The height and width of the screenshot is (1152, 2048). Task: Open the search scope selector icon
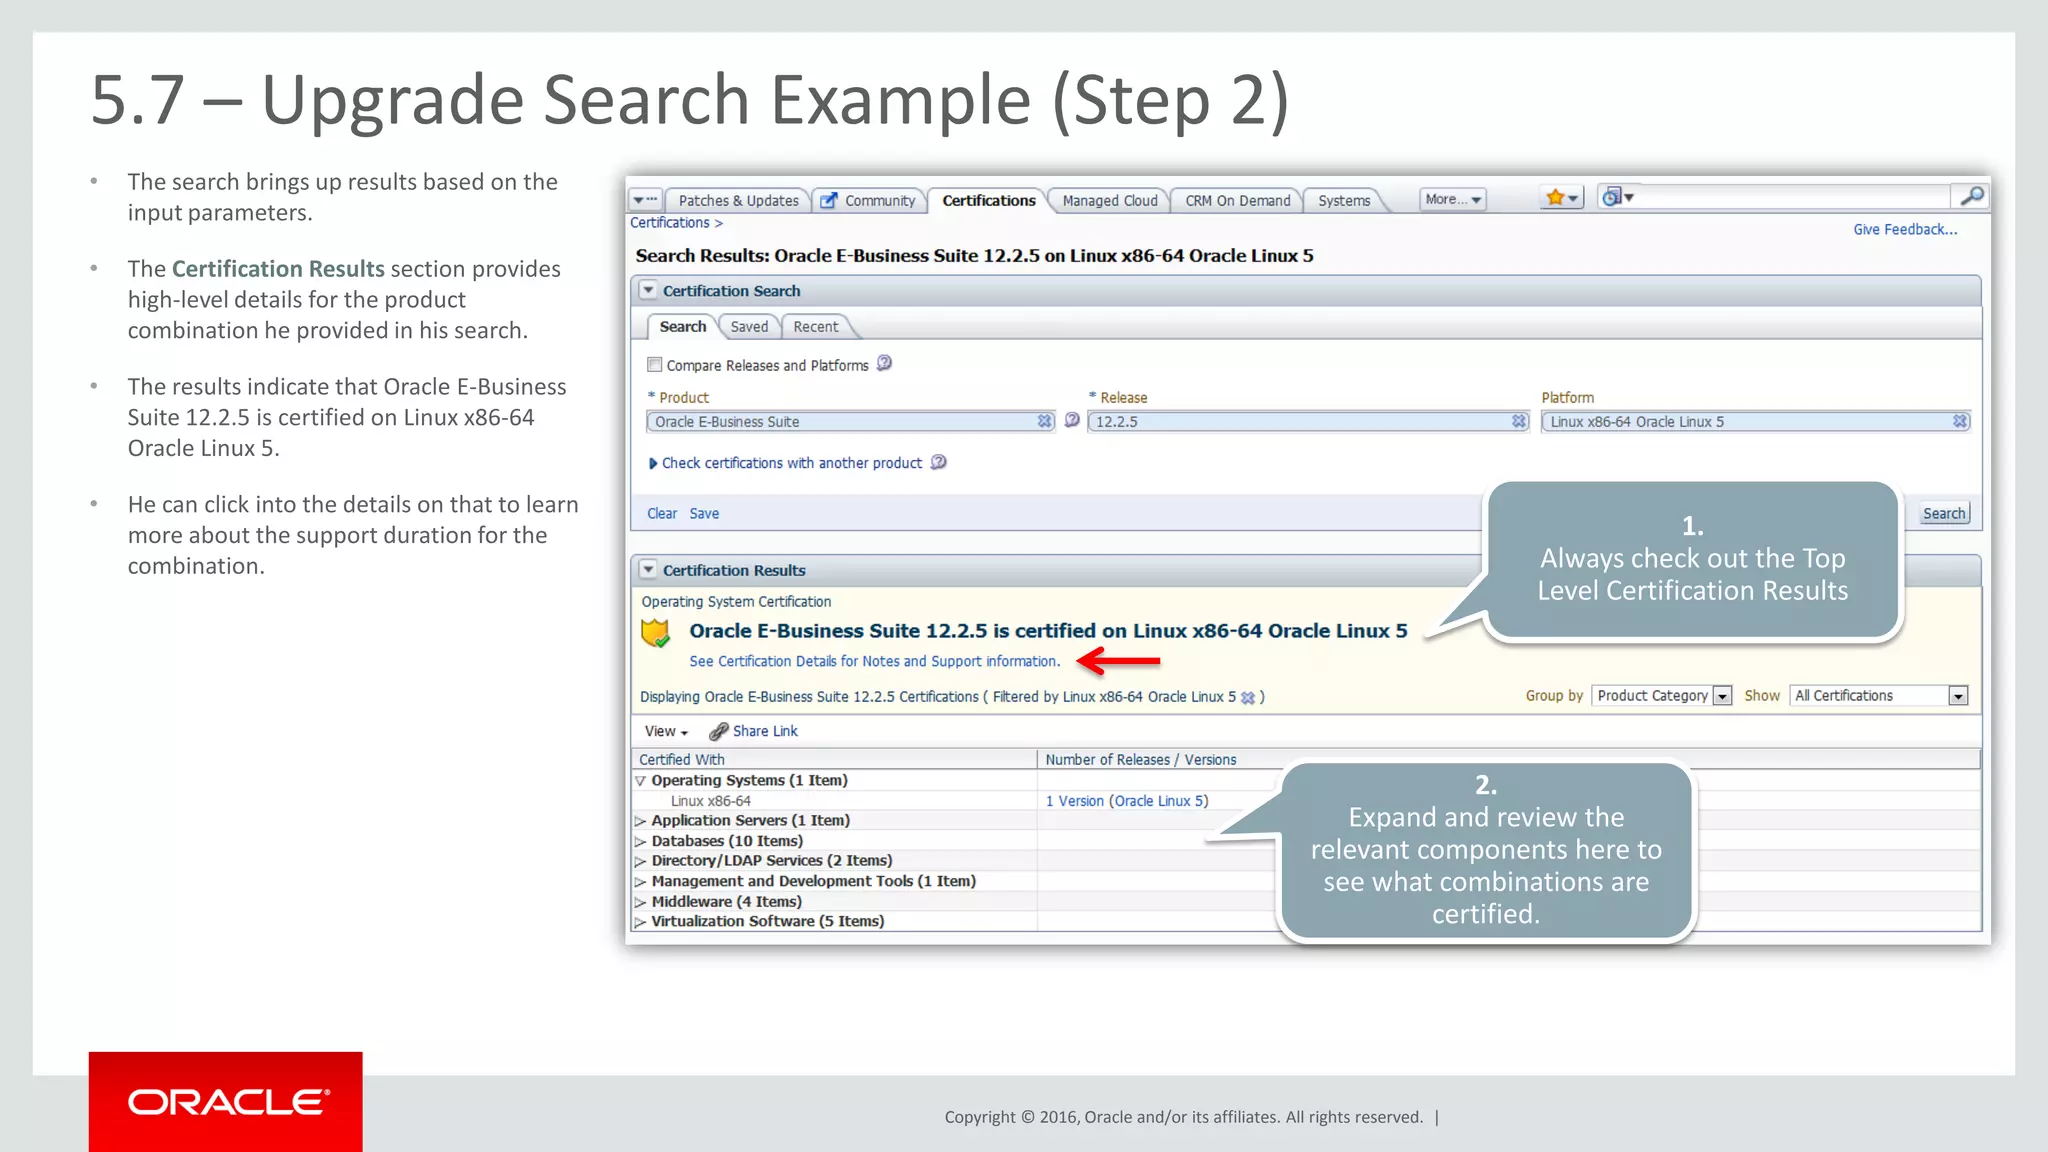tap(1617, 197)
